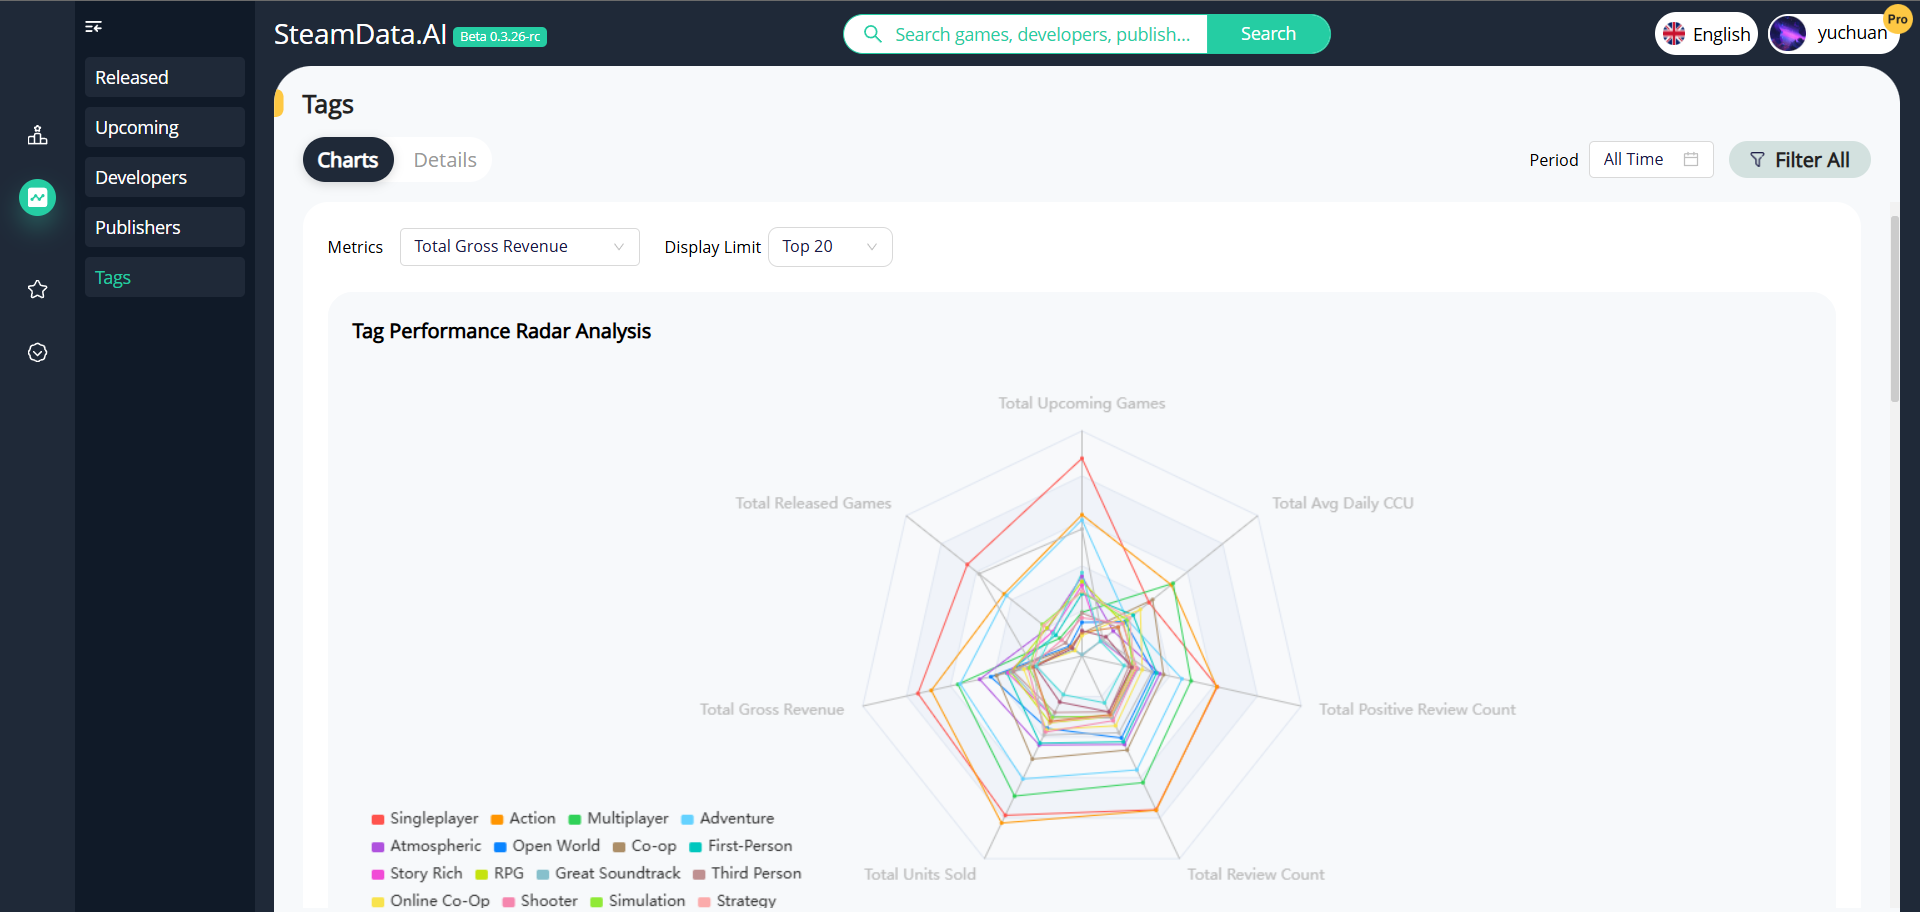Click the Filter All button

[x=1799, y=160]
